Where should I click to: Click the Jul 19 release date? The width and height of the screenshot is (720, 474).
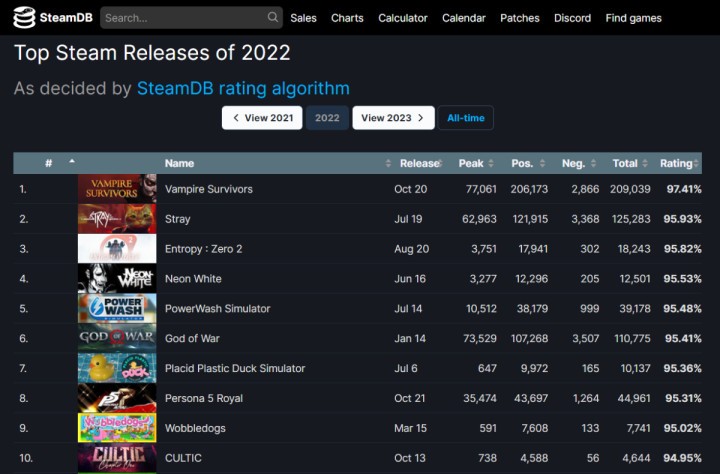coord(408,219)
